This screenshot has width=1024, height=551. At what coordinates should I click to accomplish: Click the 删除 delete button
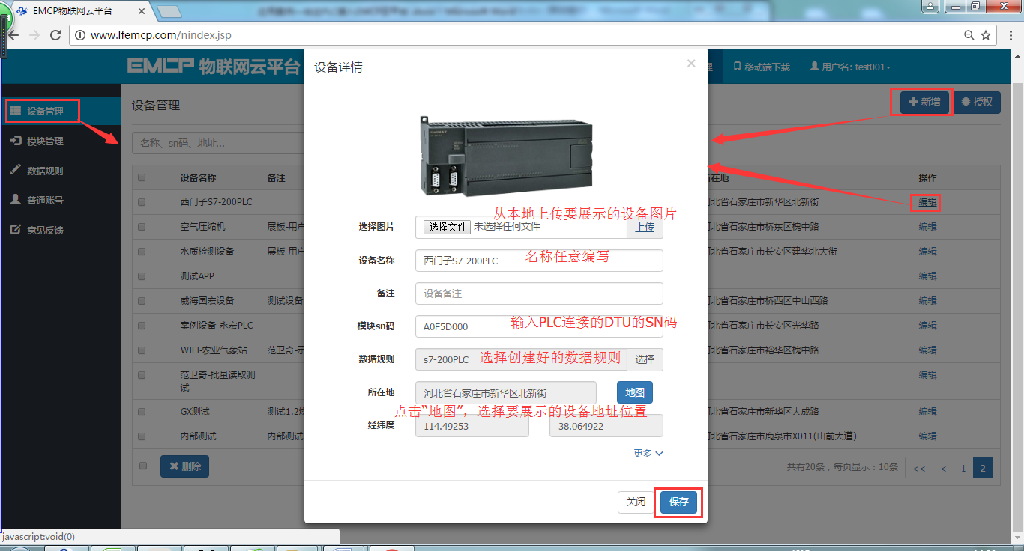[x=185, y=466]
